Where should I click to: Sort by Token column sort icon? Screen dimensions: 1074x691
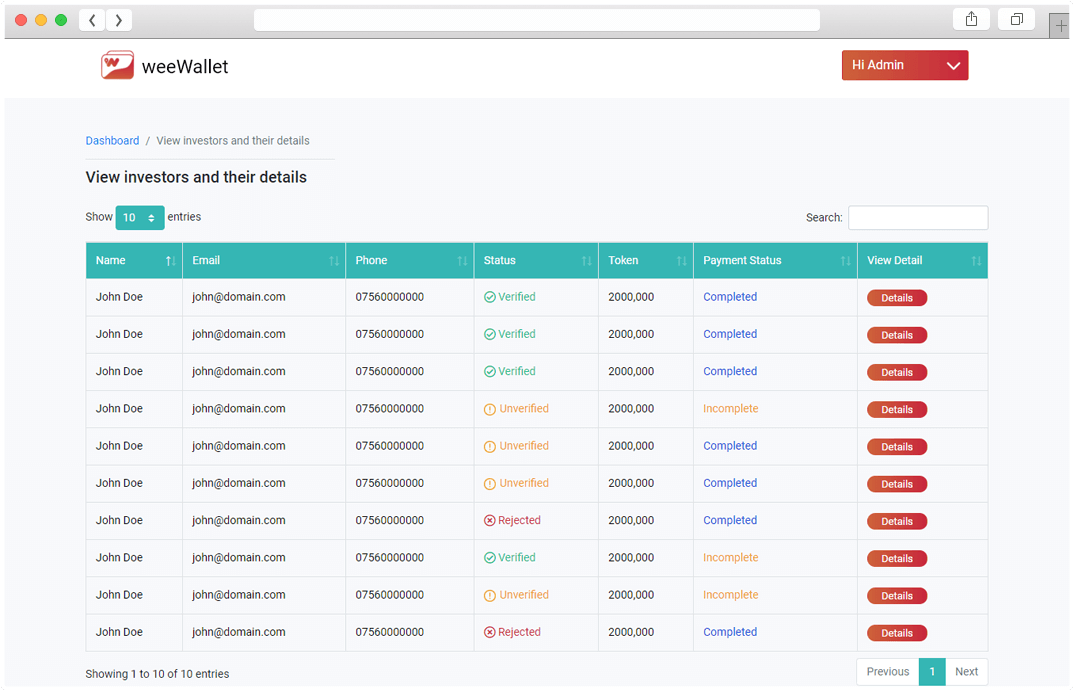coord(681,261)
